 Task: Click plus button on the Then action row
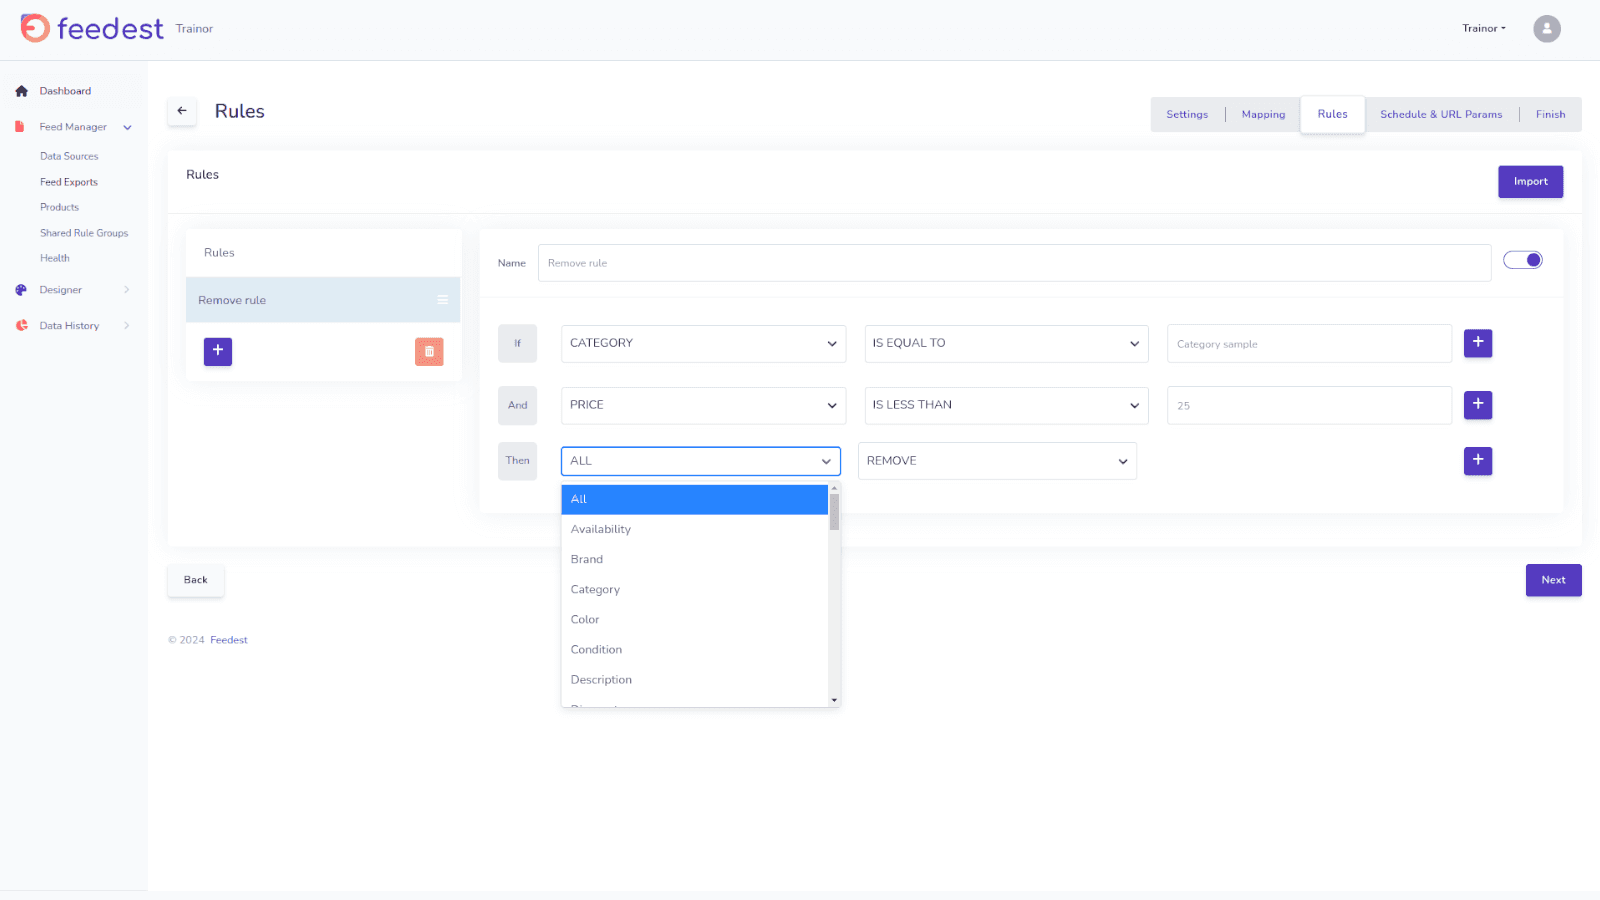(1477, 461)
